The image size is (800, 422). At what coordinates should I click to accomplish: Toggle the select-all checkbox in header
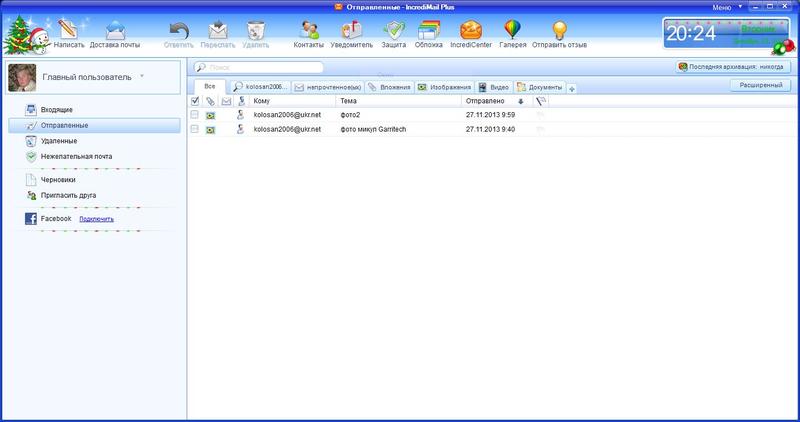pos(195,101)
